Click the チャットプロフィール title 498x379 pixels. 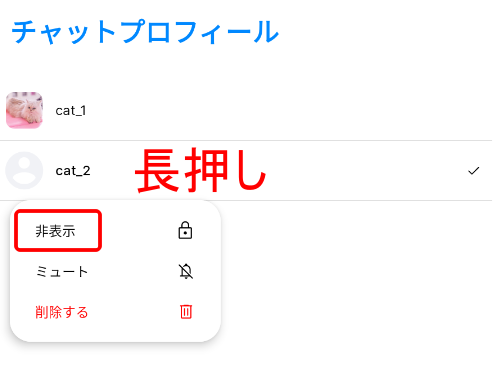click(x=145, y=32)
